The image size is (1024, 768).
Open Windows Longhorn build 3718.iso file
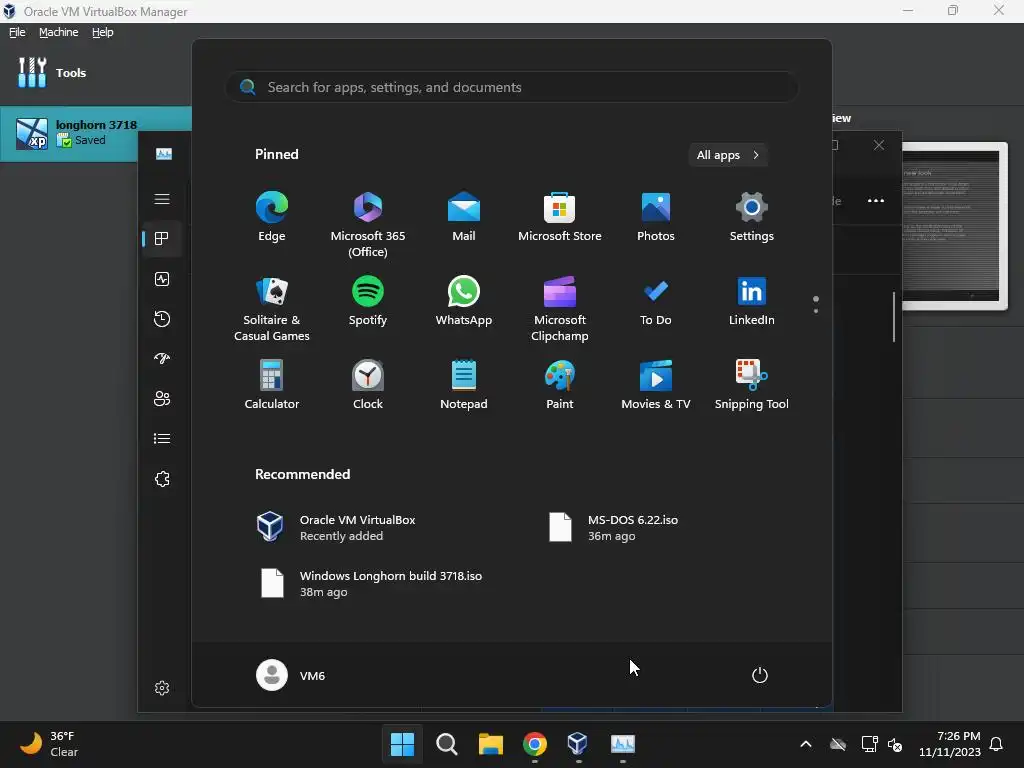tap(370, 584)
